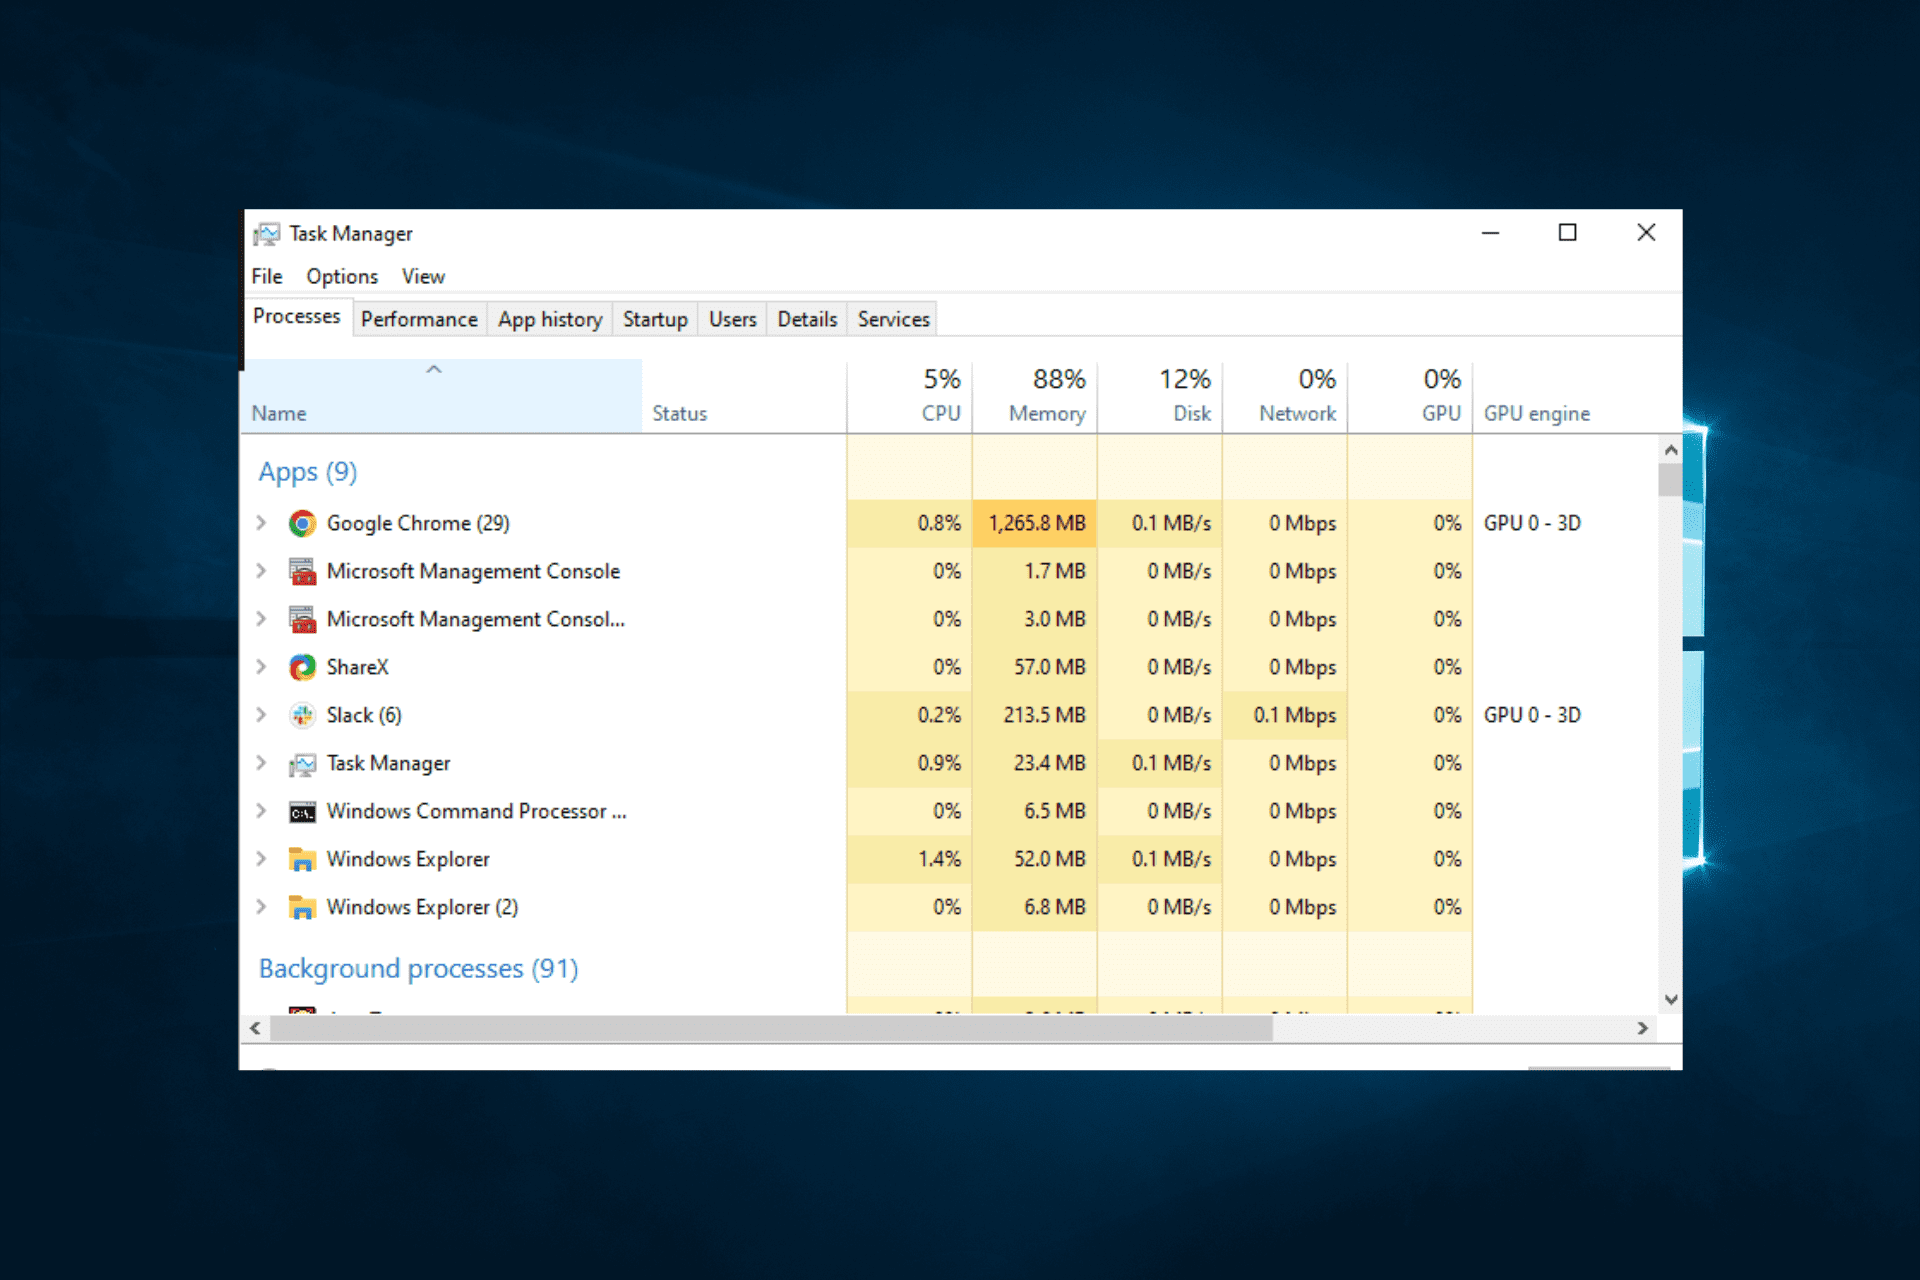The width and height of the screenshot is (1920, 1280).
Task: Click the Background processes (91) heading
Action: 418,969
